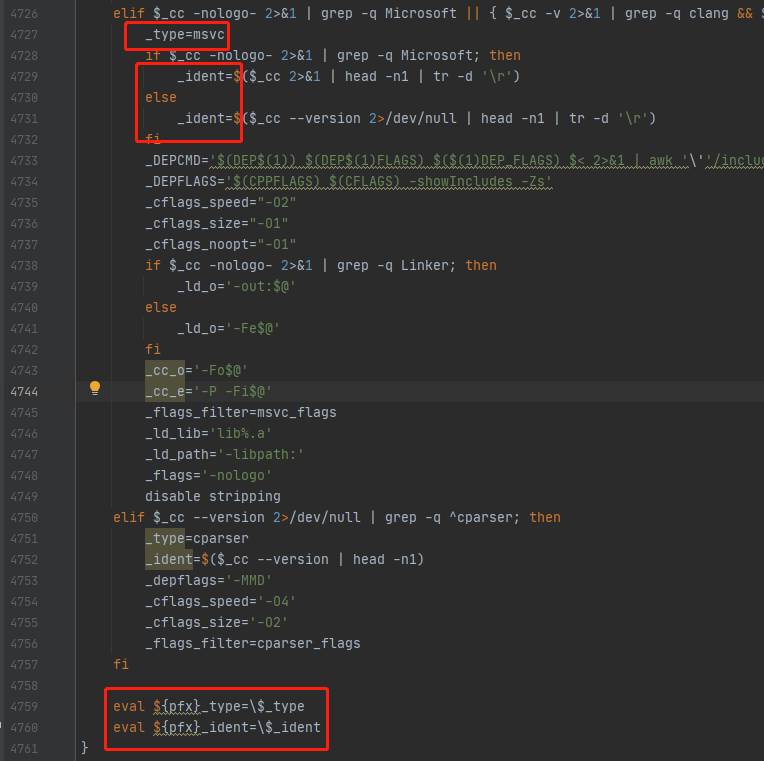Click the 'fi' keyword on line 4757
The image size is (764, 761).
click(x=121, y=665)
